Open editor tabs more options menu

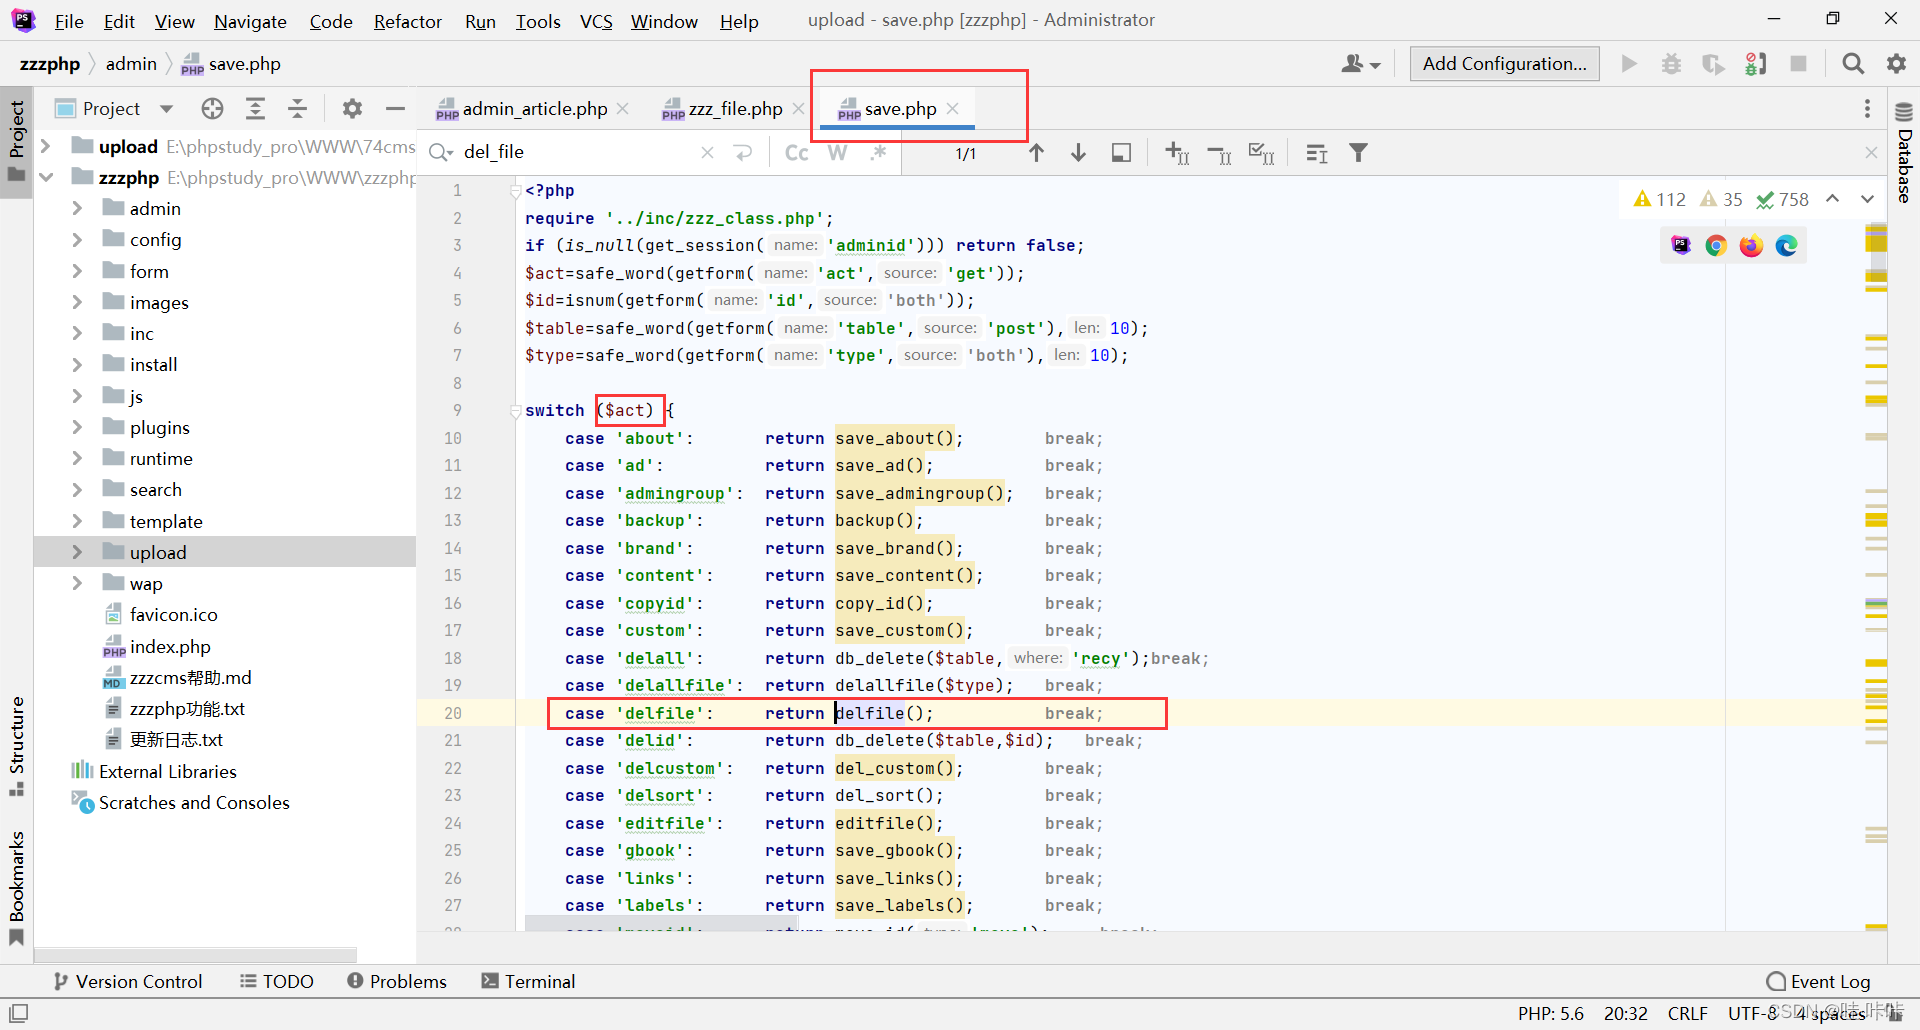[x=1867, y=108]
